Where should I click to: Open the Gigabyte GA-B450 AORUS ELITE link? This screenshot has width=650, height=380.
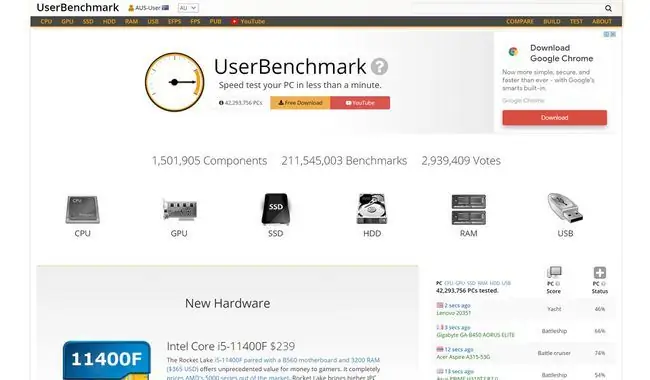tap(475, 335)
